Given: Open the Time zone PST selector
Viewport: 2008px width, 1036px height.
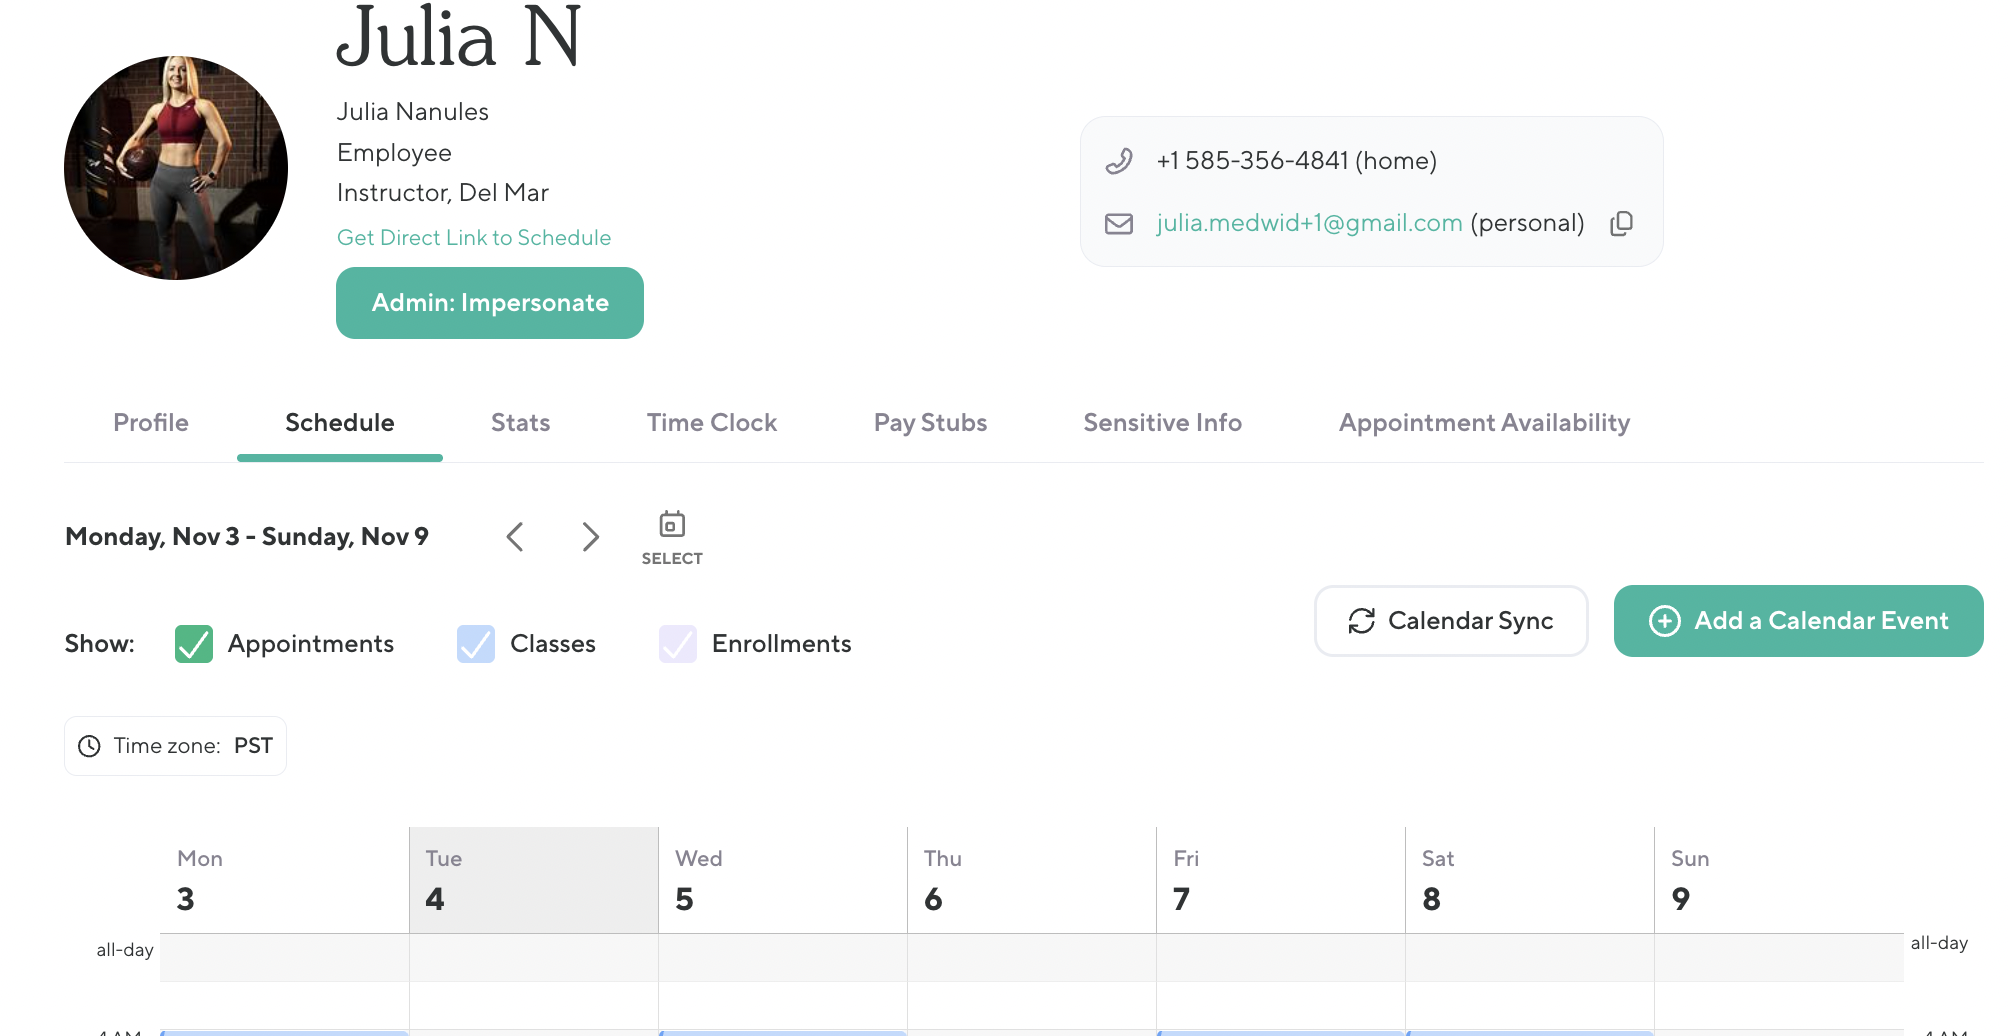Looking at the screenshot, I should click(176, 746).
